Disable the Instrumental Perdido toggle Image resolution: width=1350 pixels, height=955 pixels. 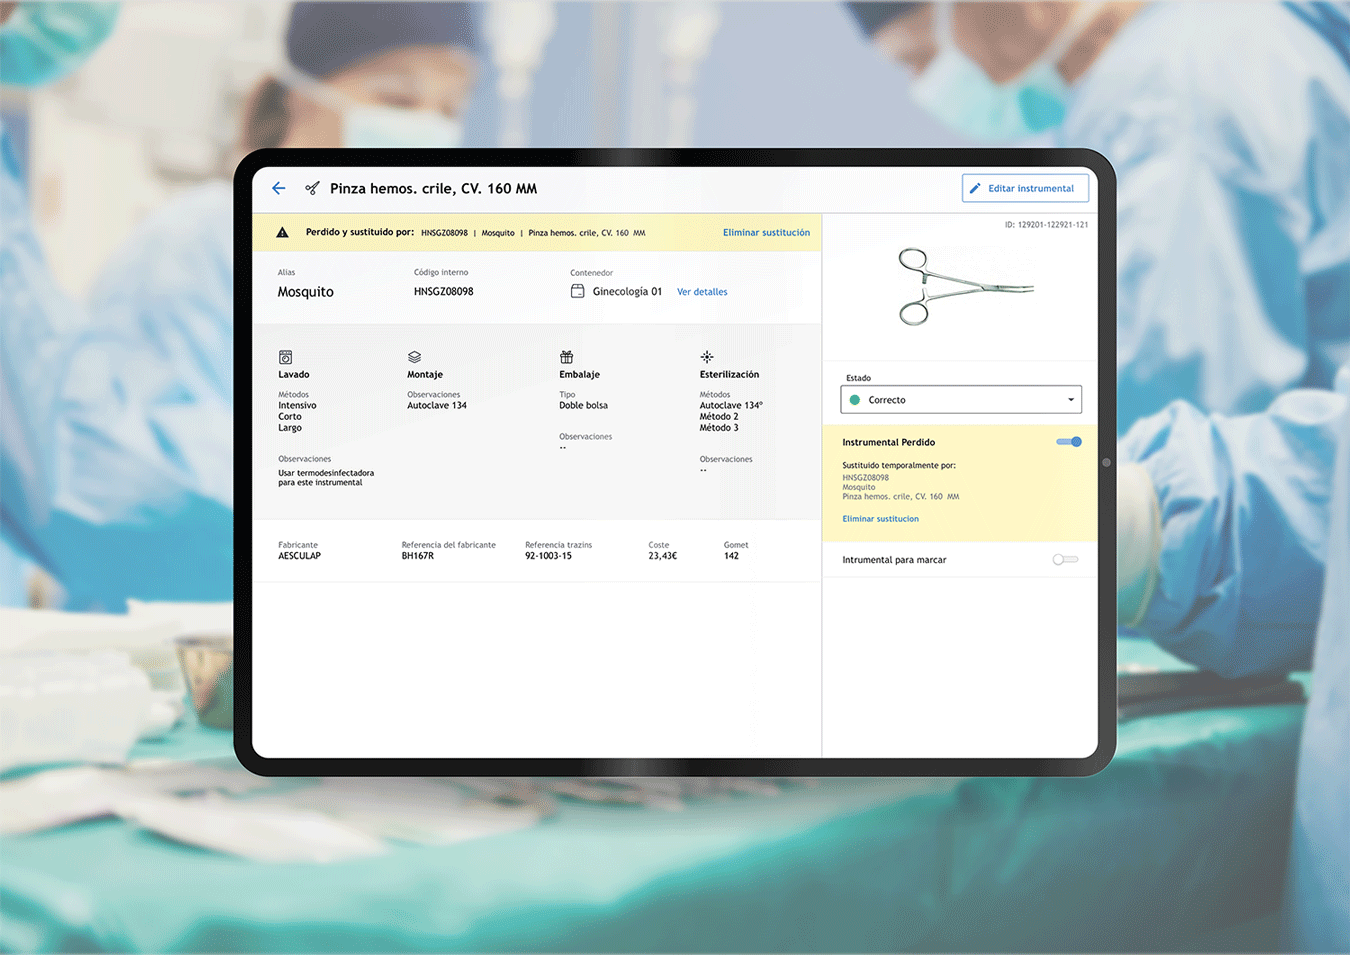point(1069,442)
